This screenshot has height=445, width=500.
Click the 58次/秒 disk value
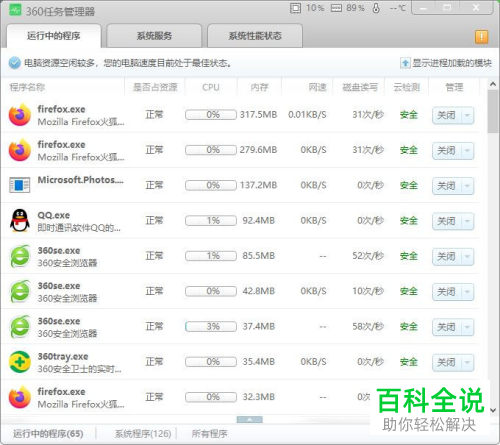coord(368,326)
